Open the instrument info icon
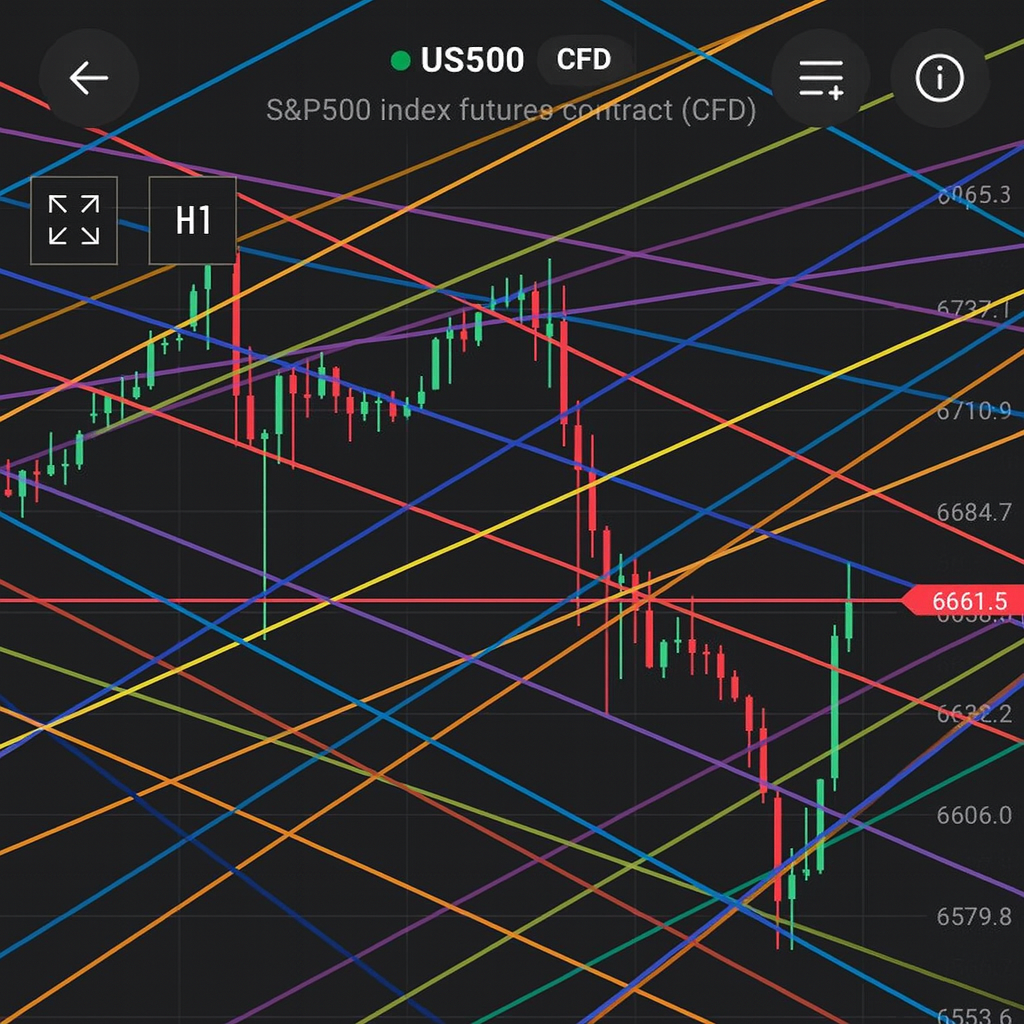Screen dimensions: 1024x1024 939,78
